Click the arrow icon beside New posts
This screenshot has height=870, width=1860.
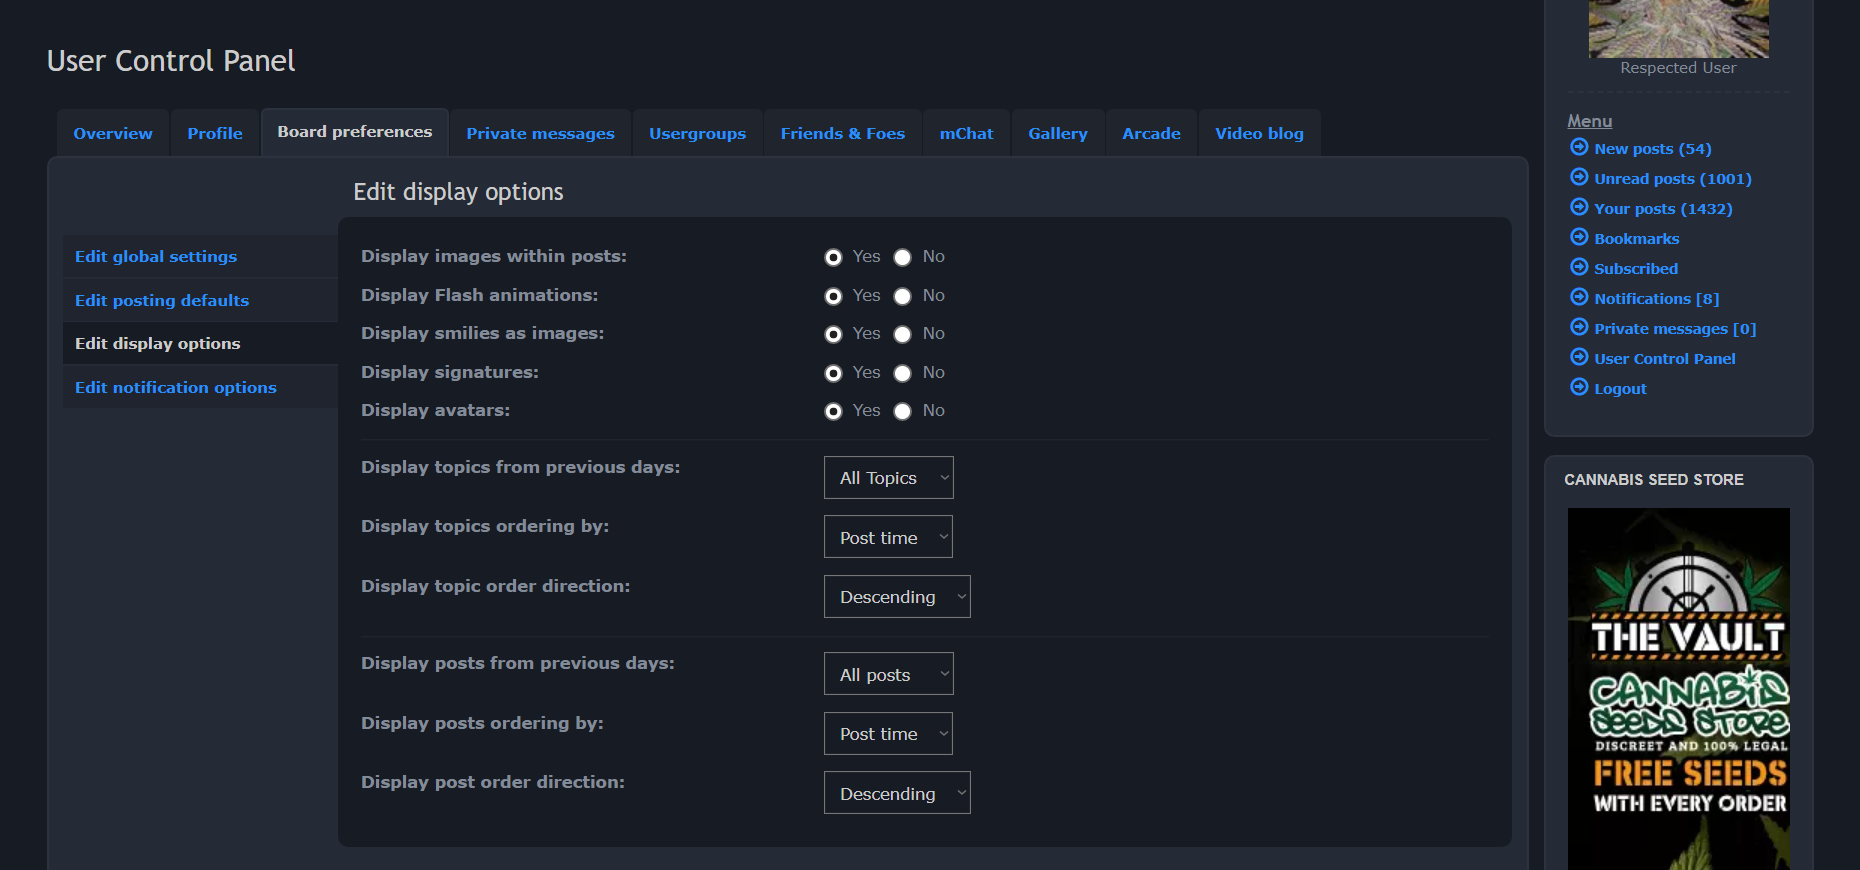pos(1579,147)
